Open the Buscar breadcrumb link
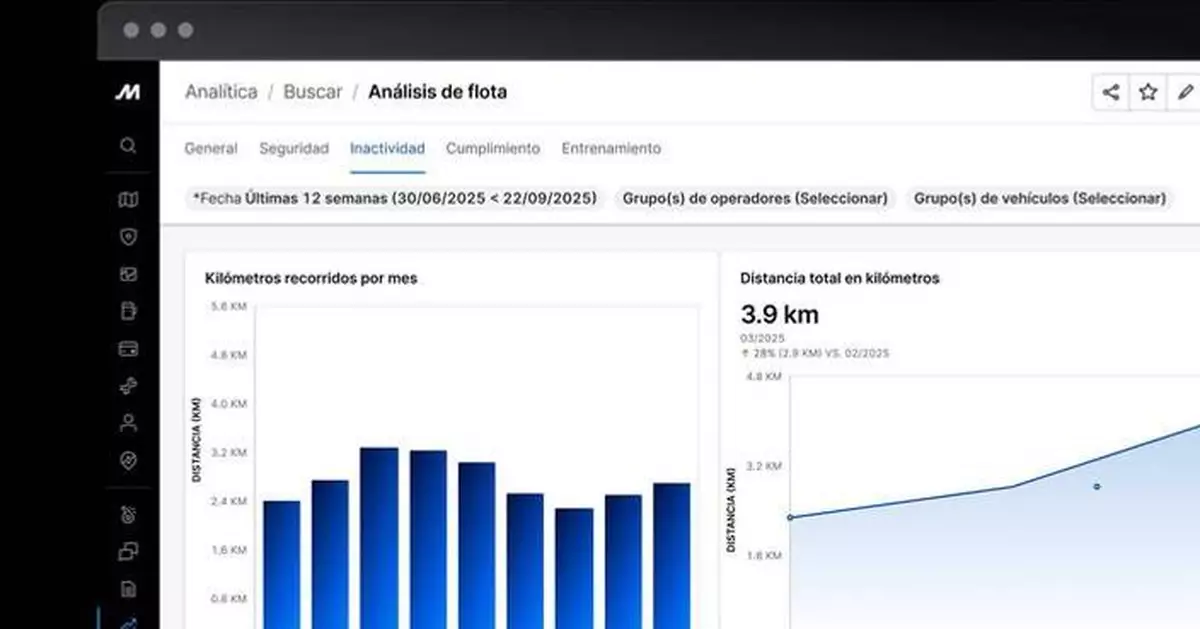Image resolution: width=1200 pixels, height=629 pixels. click(x=312, y=91)
